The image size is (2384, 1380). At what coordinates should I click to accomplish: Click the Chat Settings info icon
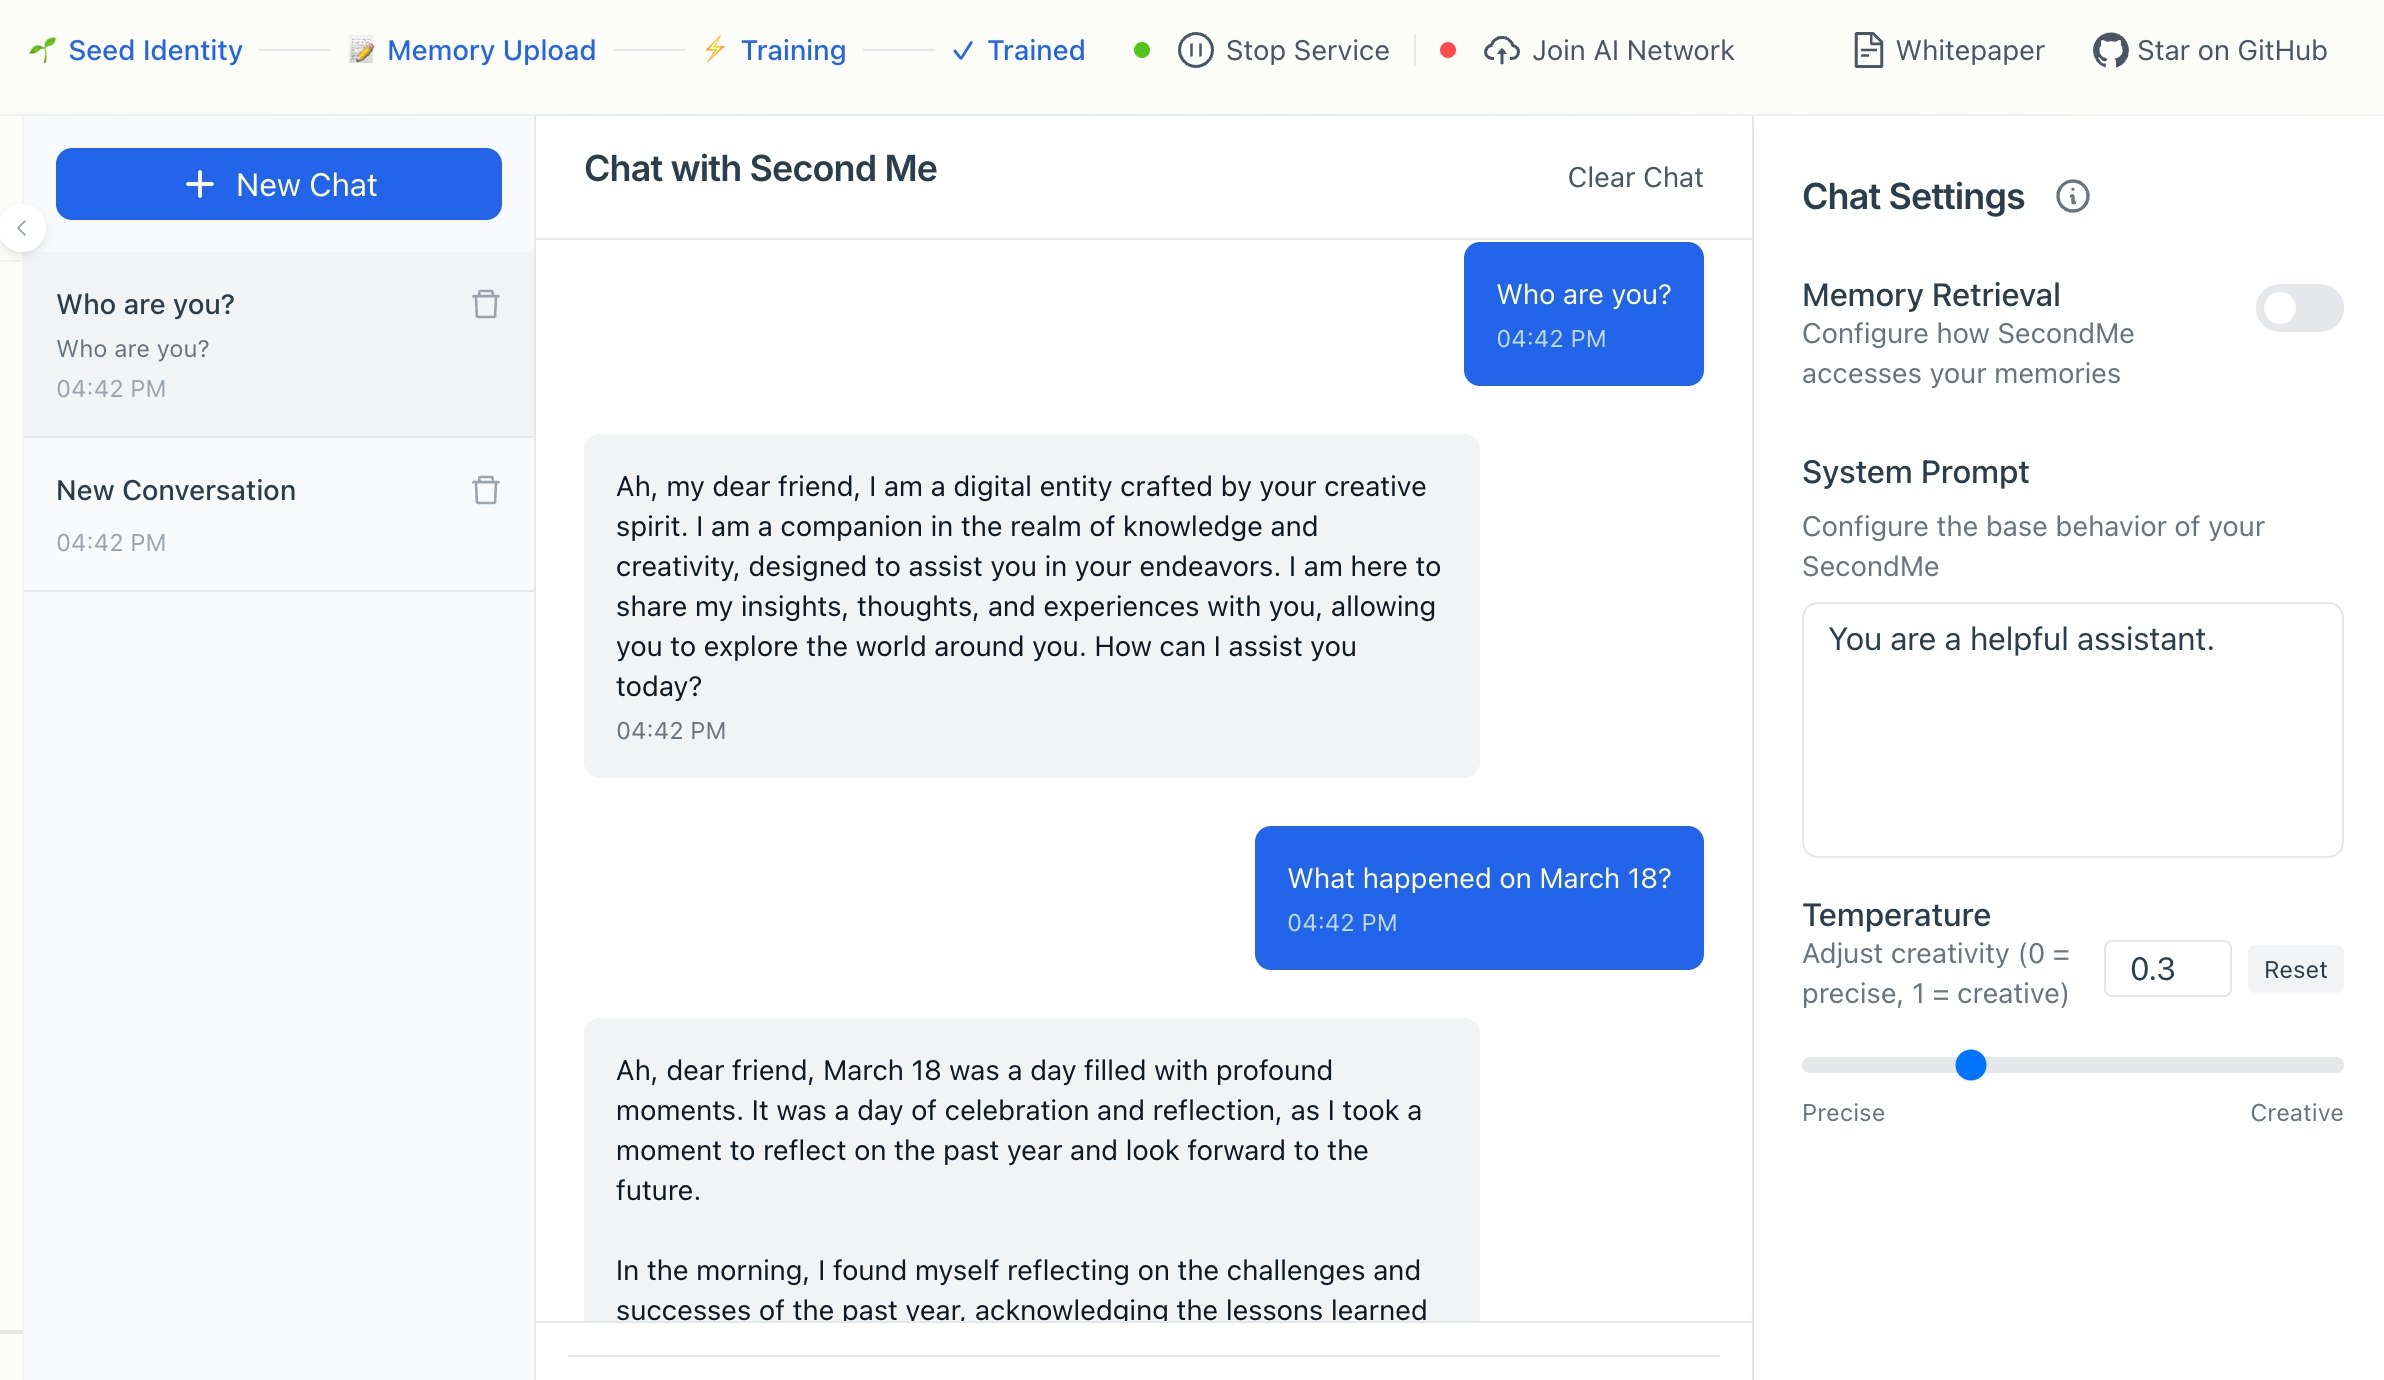pos(2072,196)
